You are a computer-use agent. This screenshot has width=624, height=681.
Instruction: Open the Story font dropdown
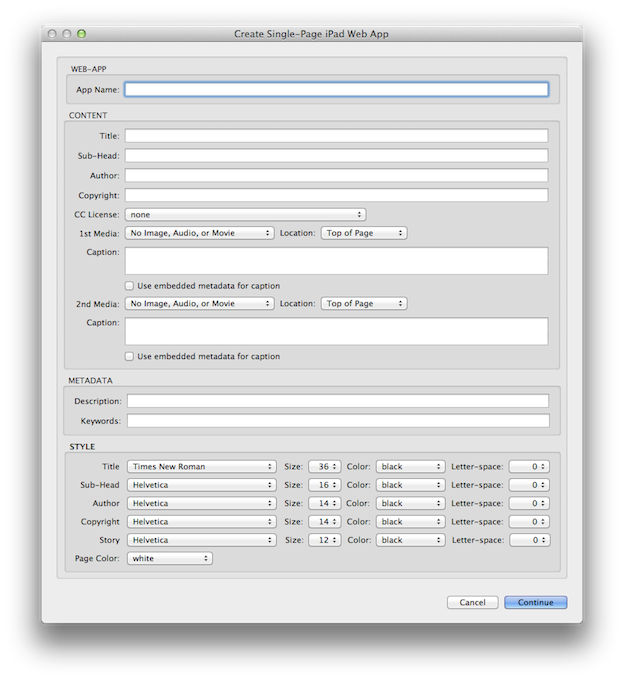(x=202, y=540)
